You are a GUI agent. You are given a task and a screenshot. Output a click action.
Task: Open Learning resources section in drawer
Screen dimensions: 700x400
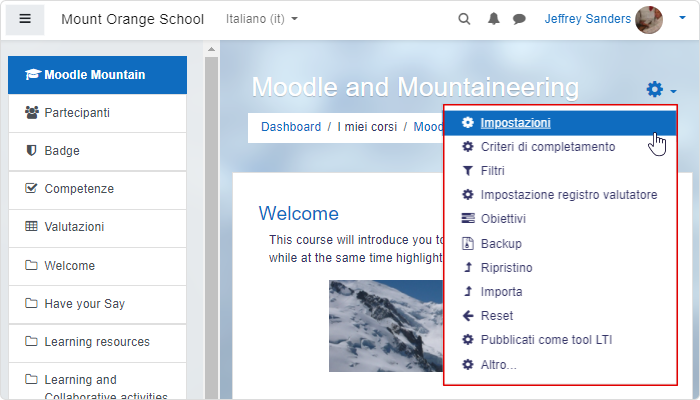pyautogui.click(x=97, y=342)
